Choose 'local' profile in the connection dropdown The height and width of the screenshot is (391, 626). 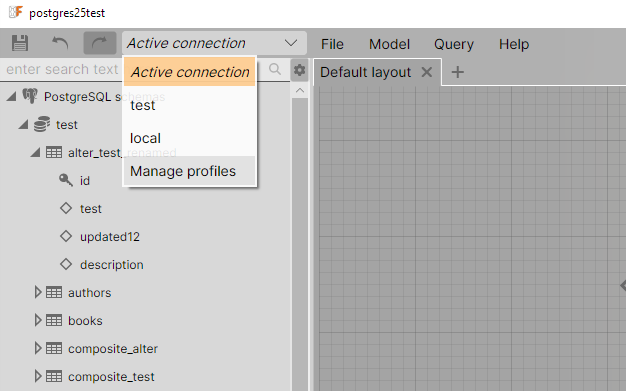point(190,138)
